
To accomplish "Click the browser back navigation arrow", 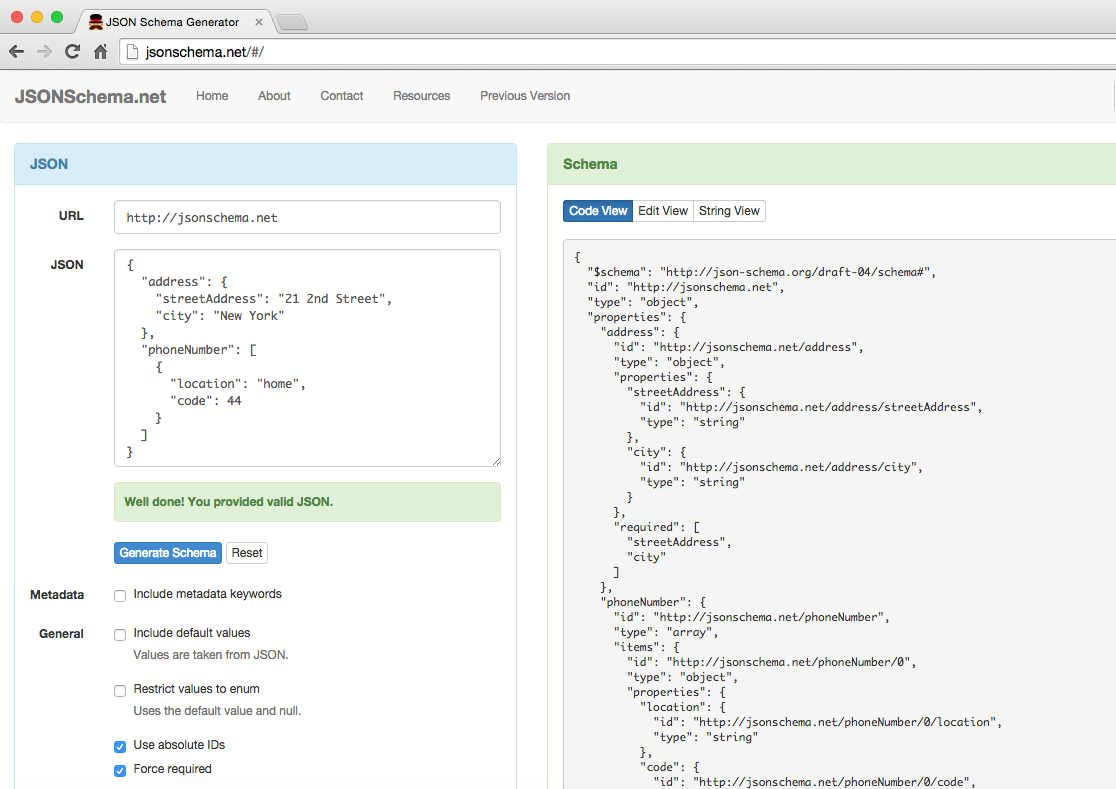I will pos(16,51).
